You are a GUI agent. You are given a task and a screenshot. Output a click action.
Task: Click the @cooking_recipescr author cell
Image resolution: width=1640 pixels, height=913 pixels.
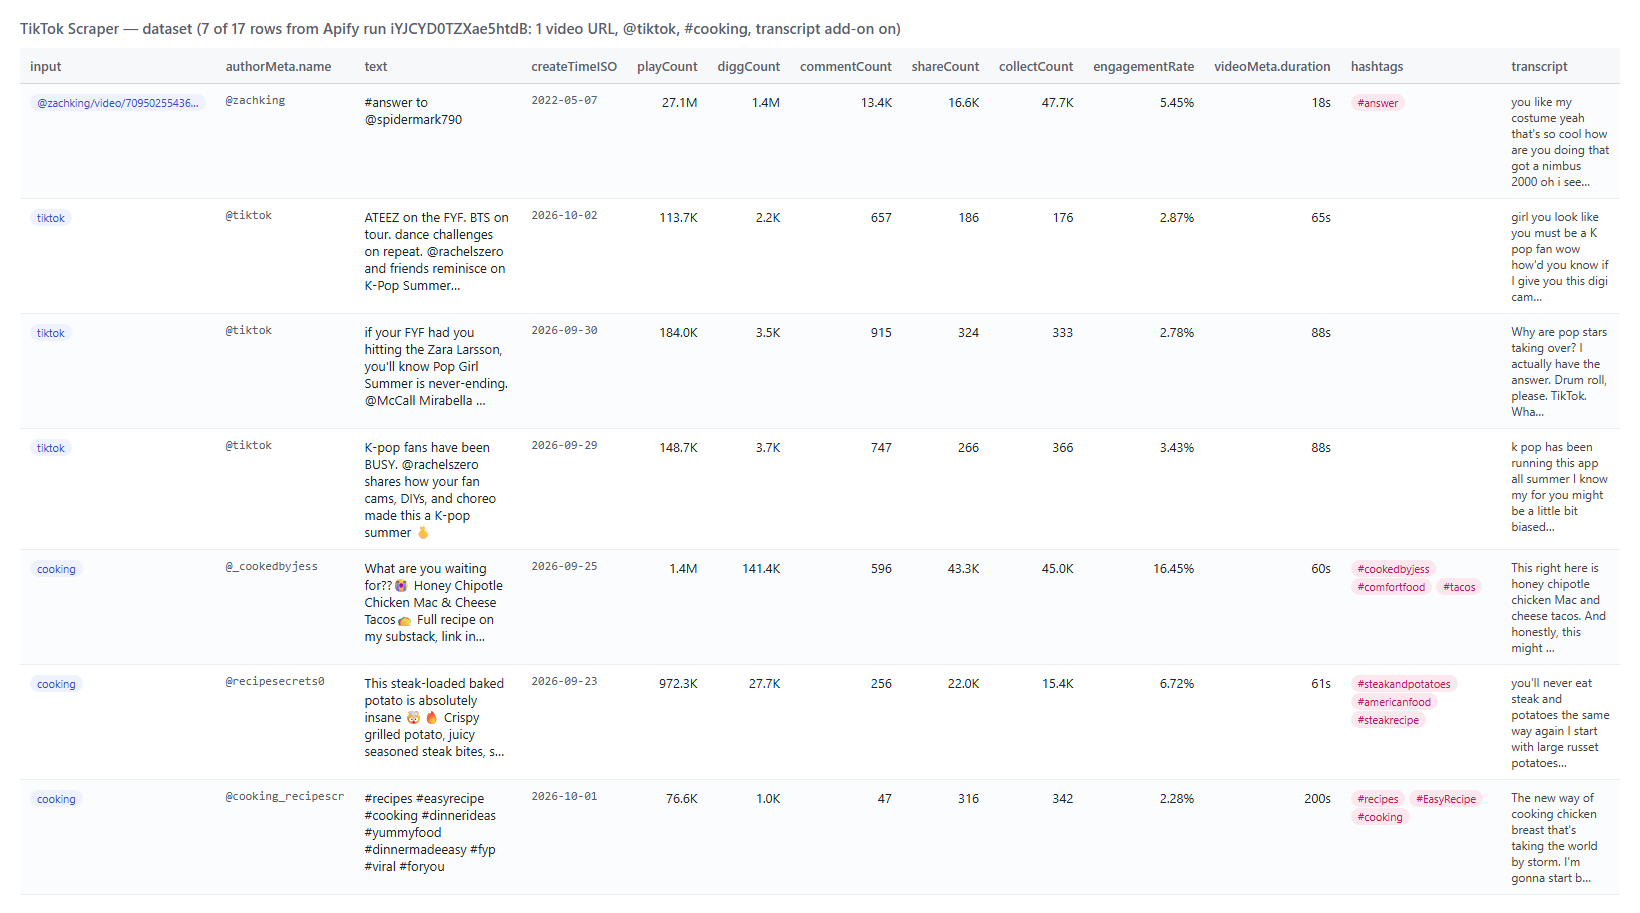284,797
